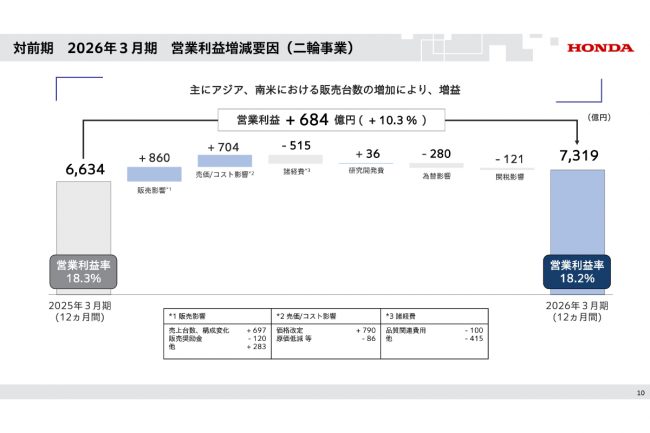Click the 価格改定 +790 row
The width and height of the screenshot is (650, 433).
[326, 330]
